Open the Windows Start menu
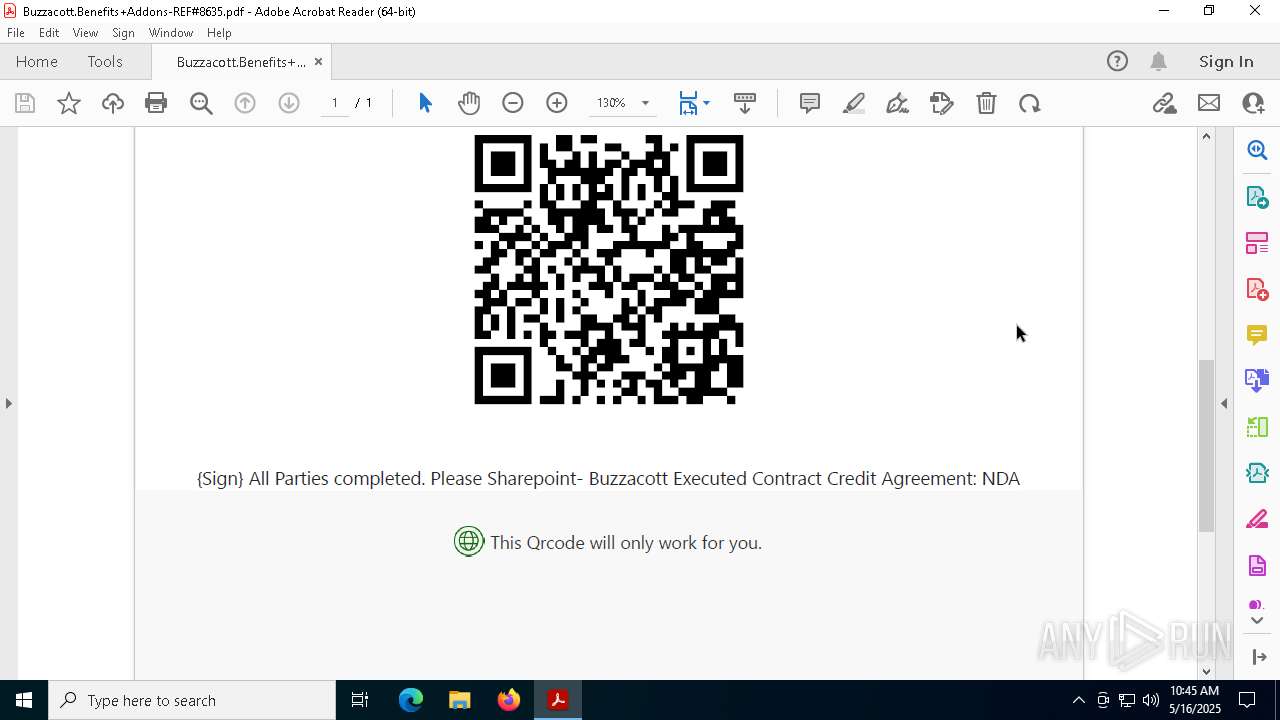Viewport: 1280px width, 720px height. (x=24, y=700)
